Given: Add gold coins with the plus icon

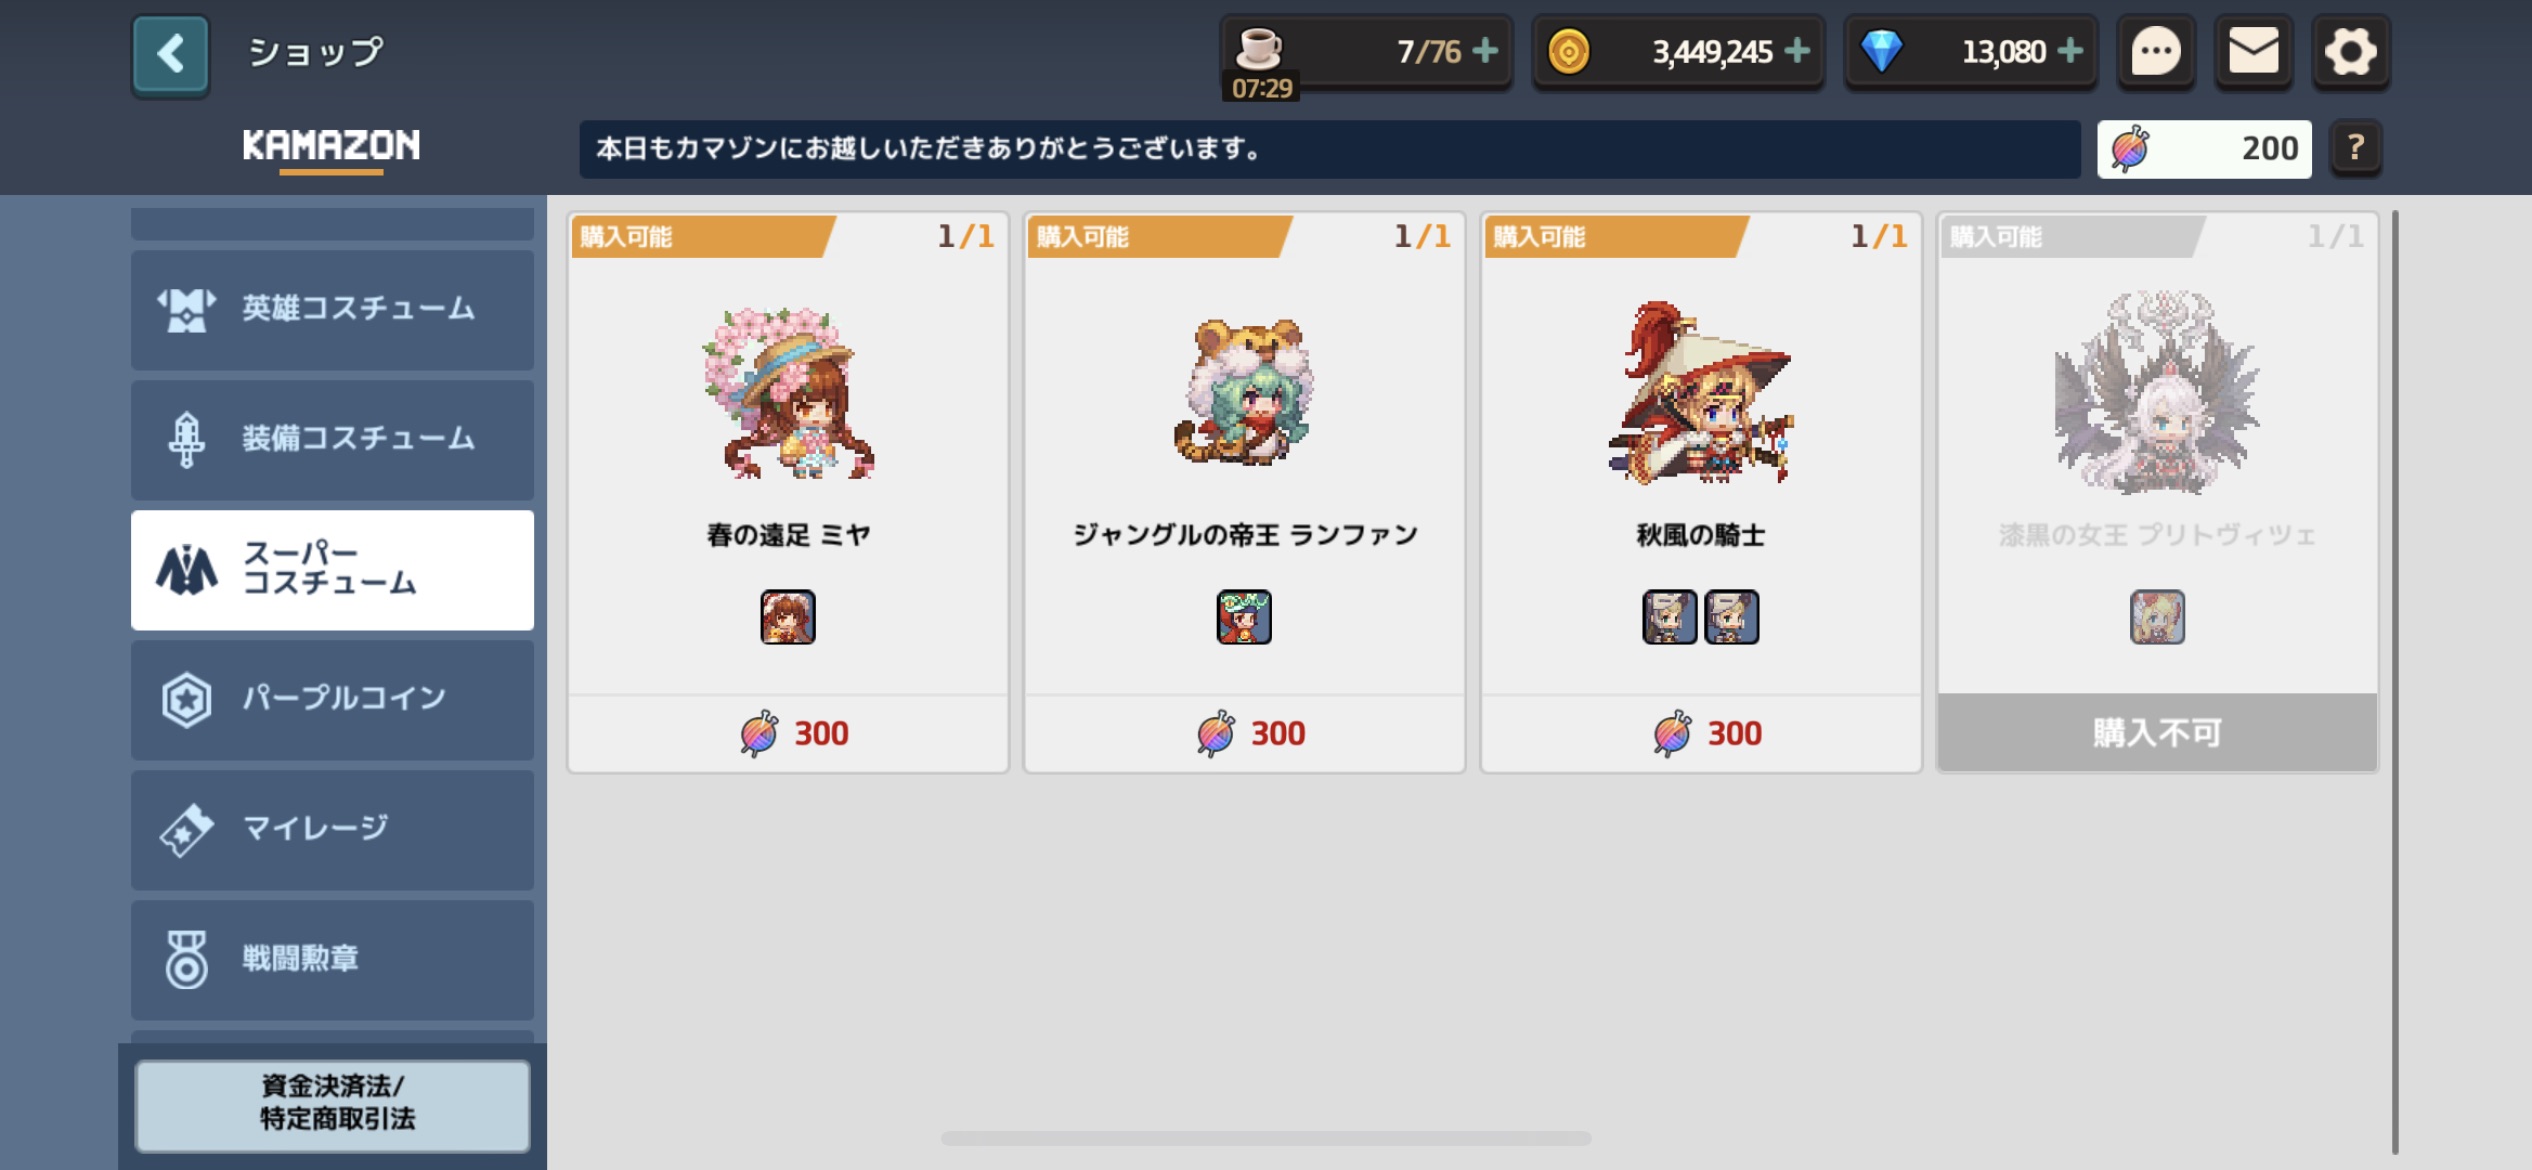Looking at the screenshot, I should (1797, 51).
